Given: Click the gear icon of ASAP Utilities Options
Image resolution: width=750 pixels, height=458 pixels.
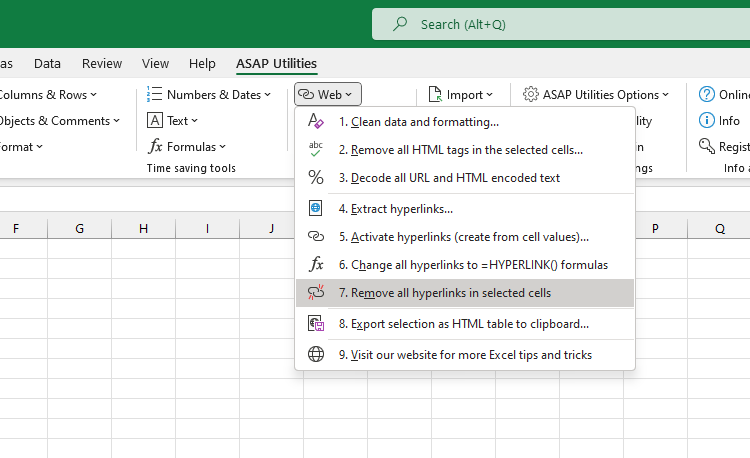Looking at the screenshot, I should (x=530, y=95).
